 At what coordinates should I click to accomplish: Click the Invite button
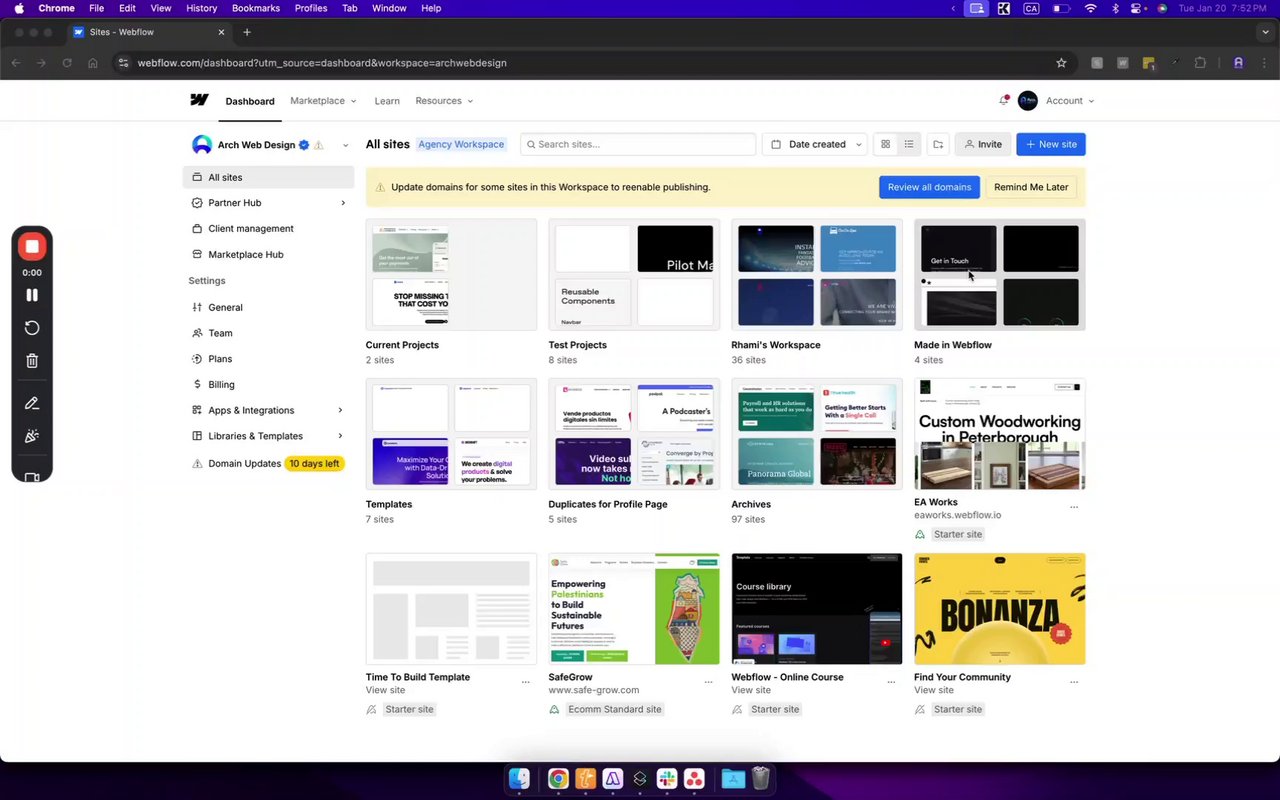point(983,144)
